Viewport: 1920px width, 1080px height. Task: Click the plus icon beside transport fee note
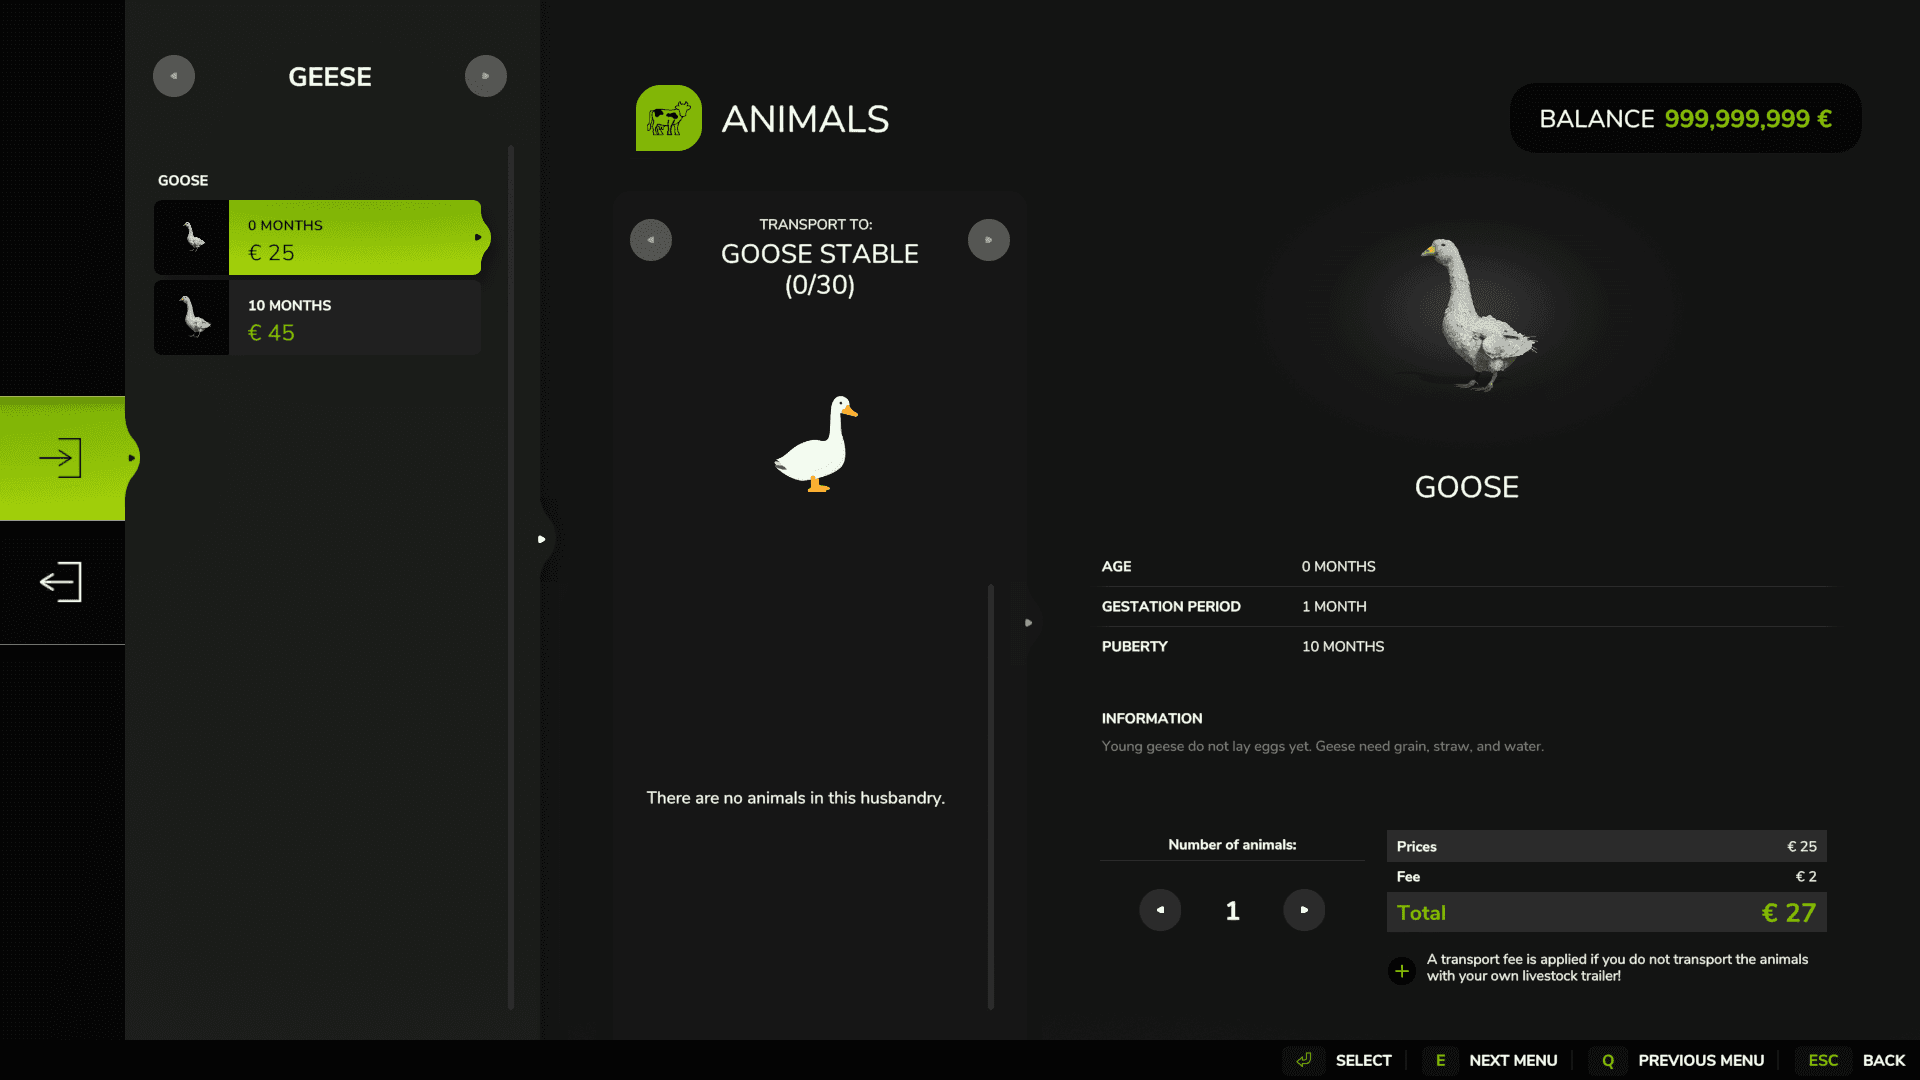pos(1402,971)
